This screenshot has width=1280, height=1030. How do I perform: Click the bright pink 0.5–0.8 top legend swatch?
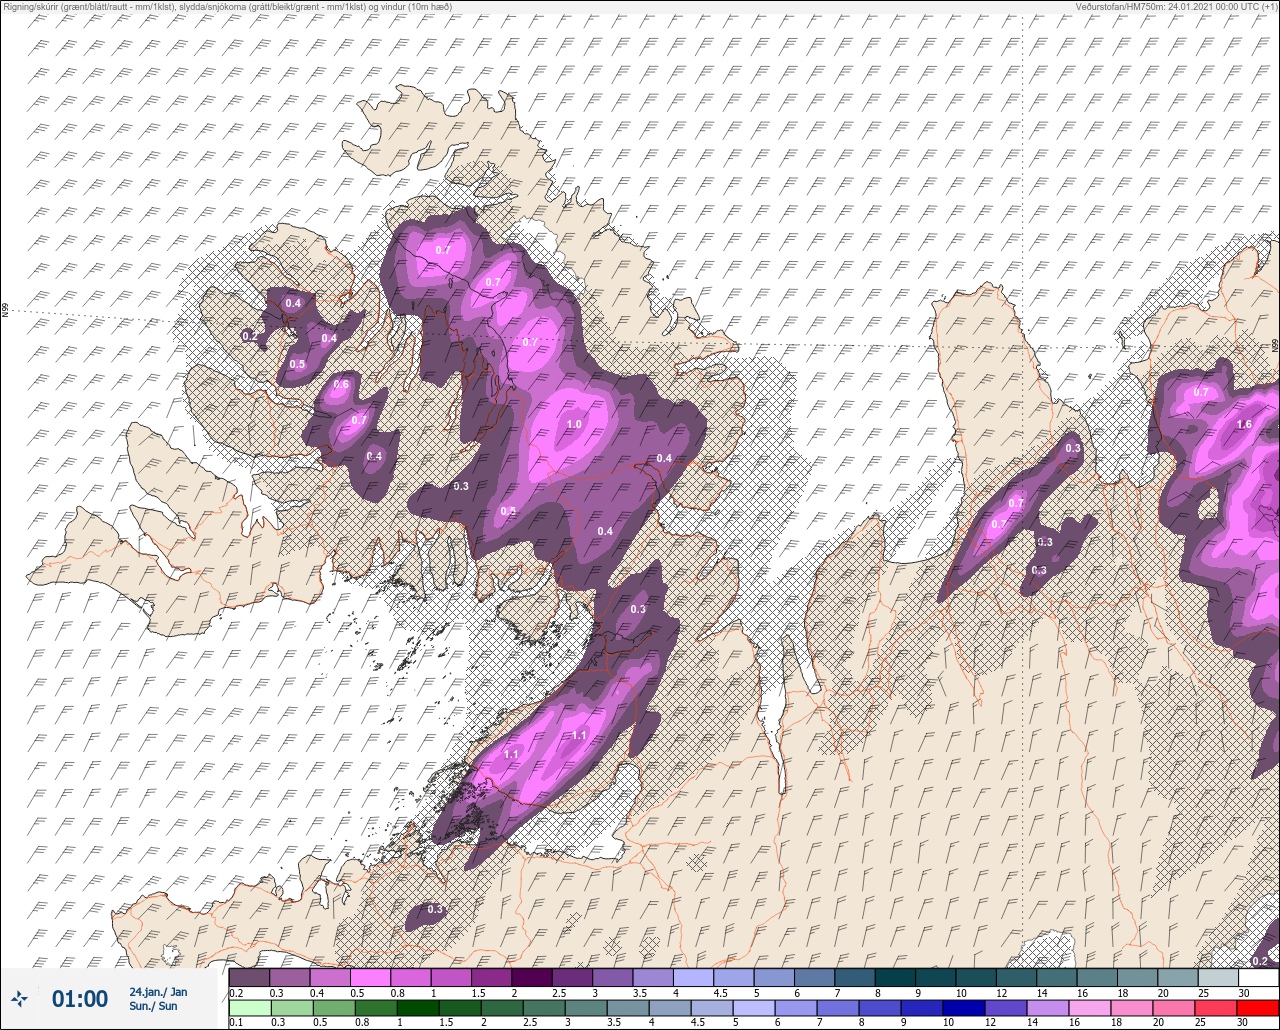(x=370, y=977)
